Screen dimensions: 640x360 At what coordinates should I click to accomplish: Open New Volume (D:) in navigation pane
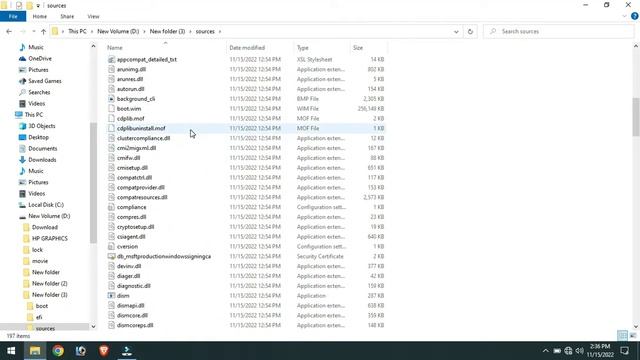(49, 216)
